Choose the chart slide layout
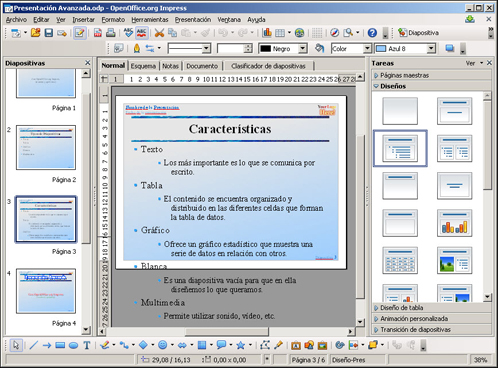498x368 pixels. click(x=455, y=223)
